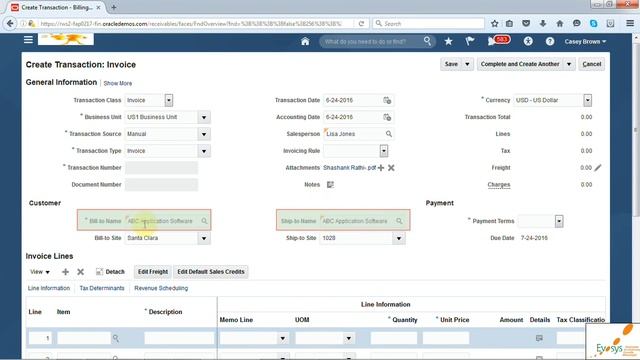Expand the Transaction Type dropdown
Image resolution: width=640 pixels, height=360 pixels.
[x=204, y=151]
